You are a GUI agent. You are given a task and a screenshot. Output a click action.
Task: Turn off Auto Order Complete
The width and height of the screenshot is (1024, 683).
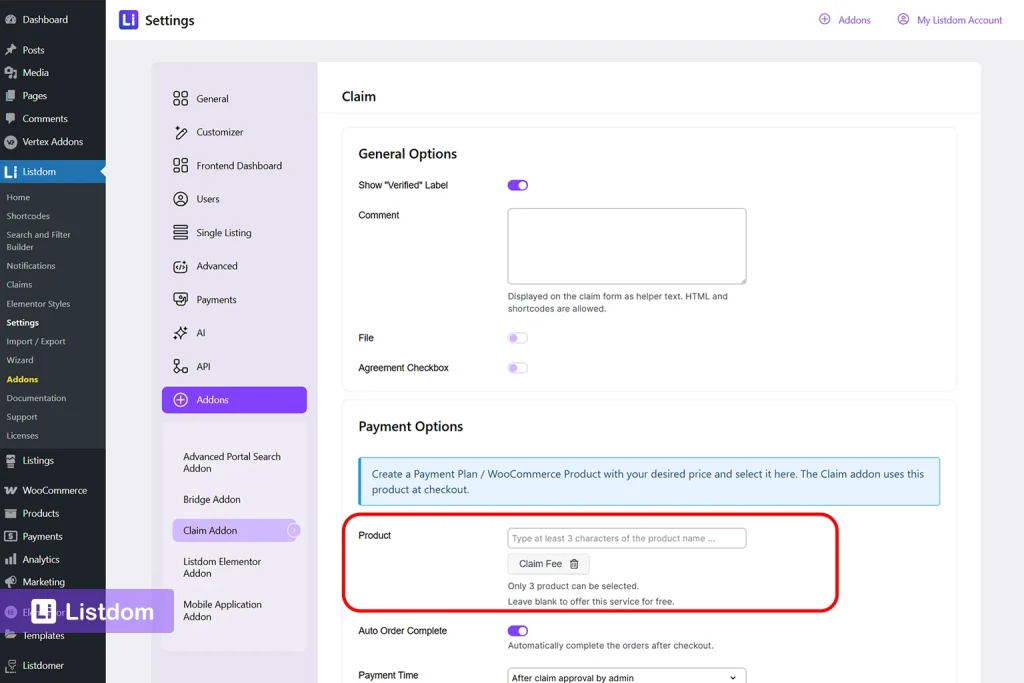[x=517, y=631]
